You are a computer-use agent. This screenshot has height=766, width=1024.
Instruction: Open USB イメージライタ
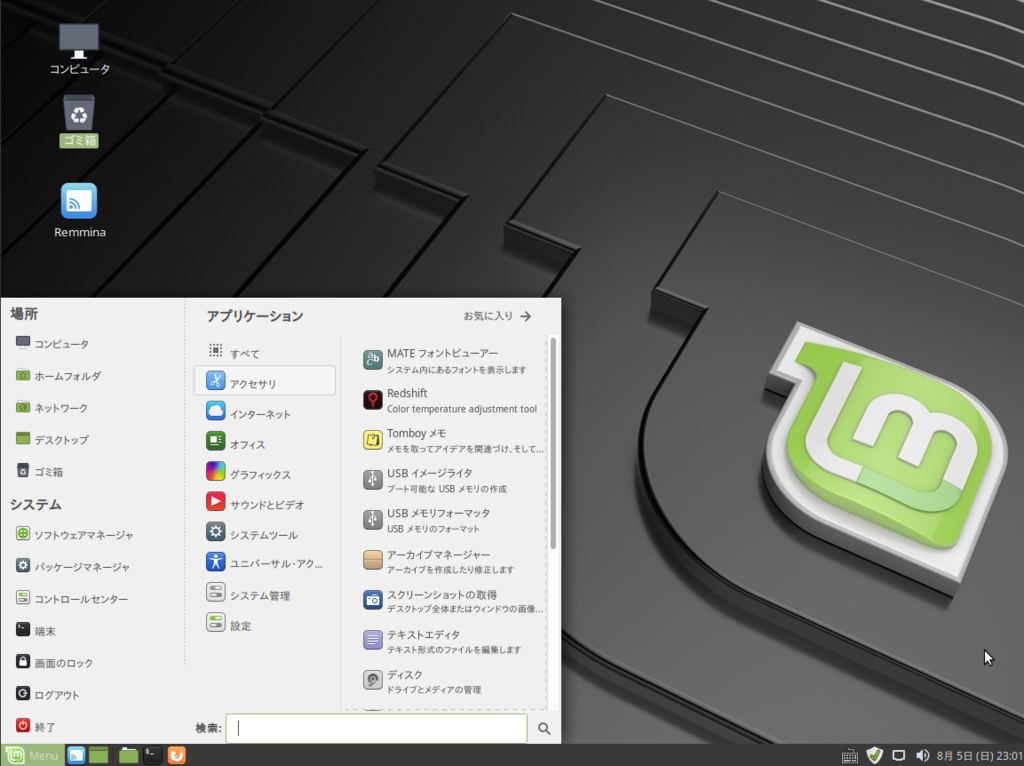[453, 480]
